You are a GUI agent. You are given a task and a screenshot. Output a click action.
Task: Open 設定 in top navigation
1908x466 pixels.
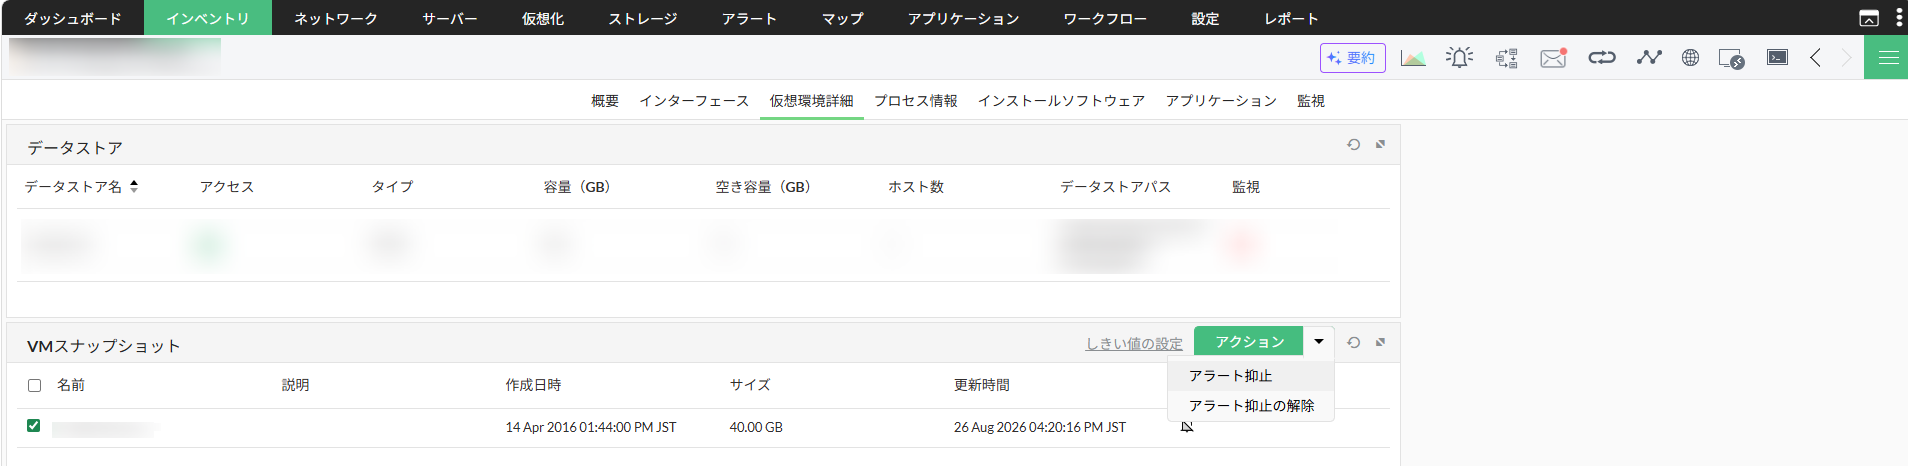[1206, 18]
